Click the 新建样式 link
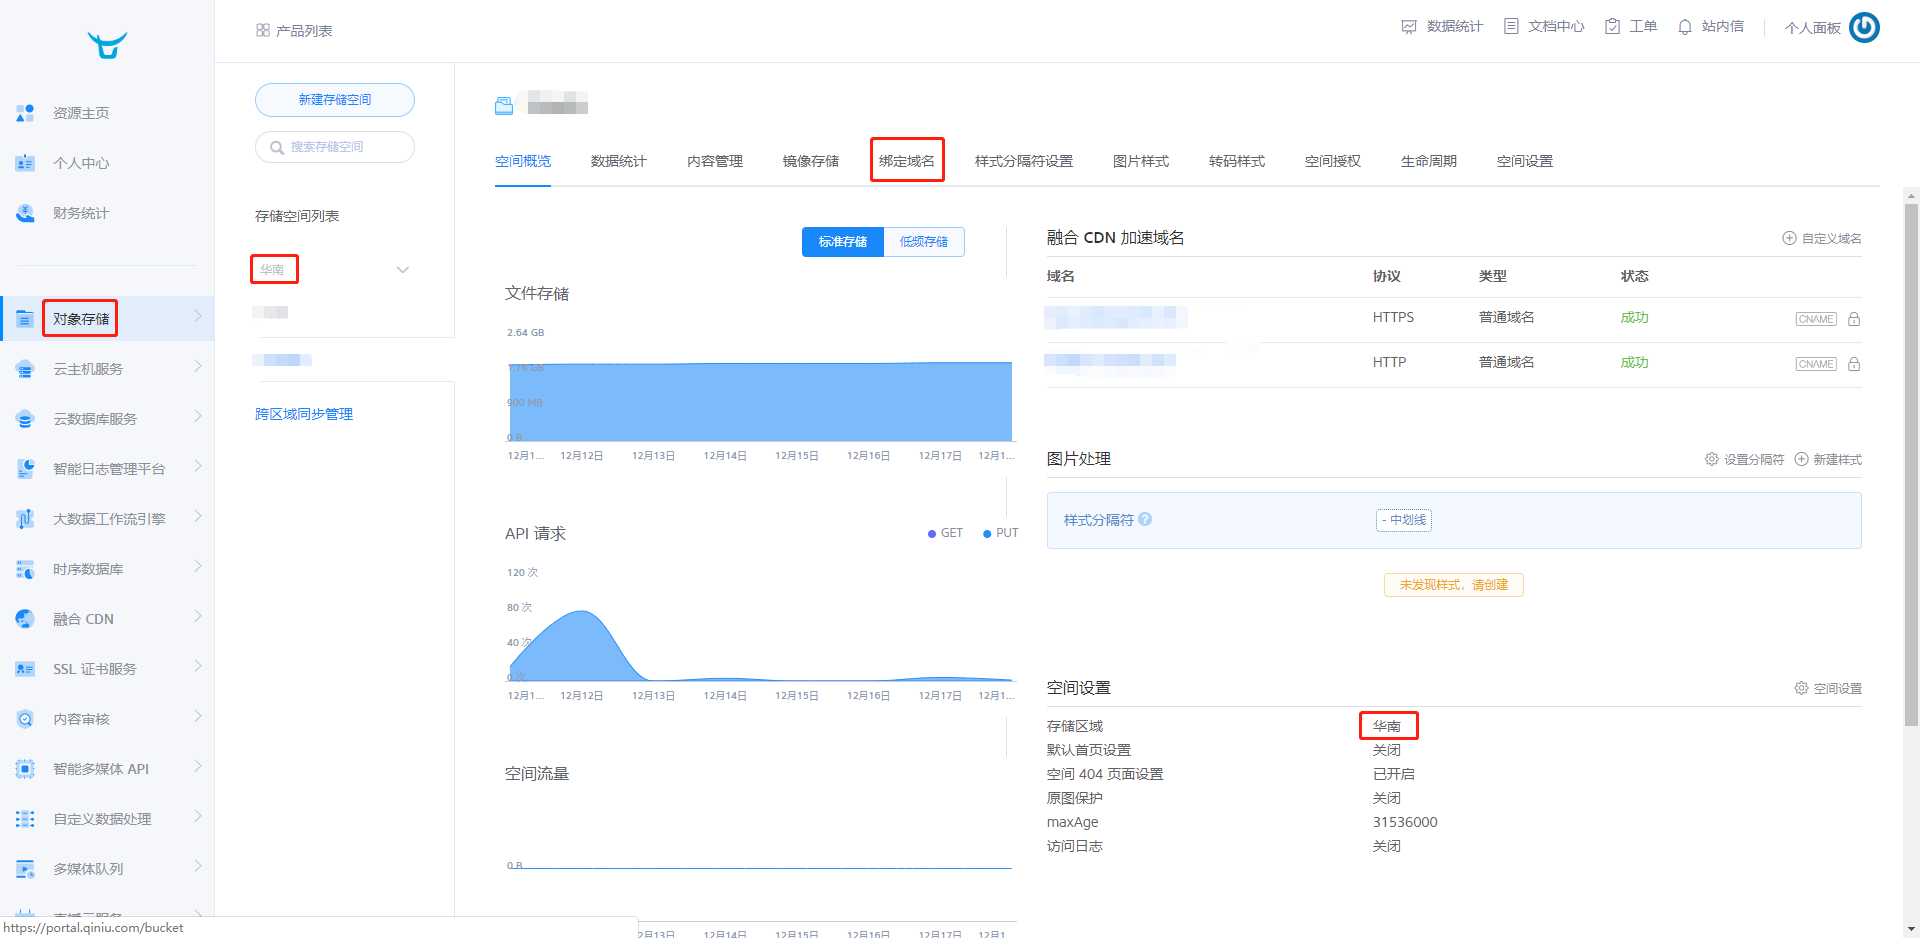 tap(1828, 459)
